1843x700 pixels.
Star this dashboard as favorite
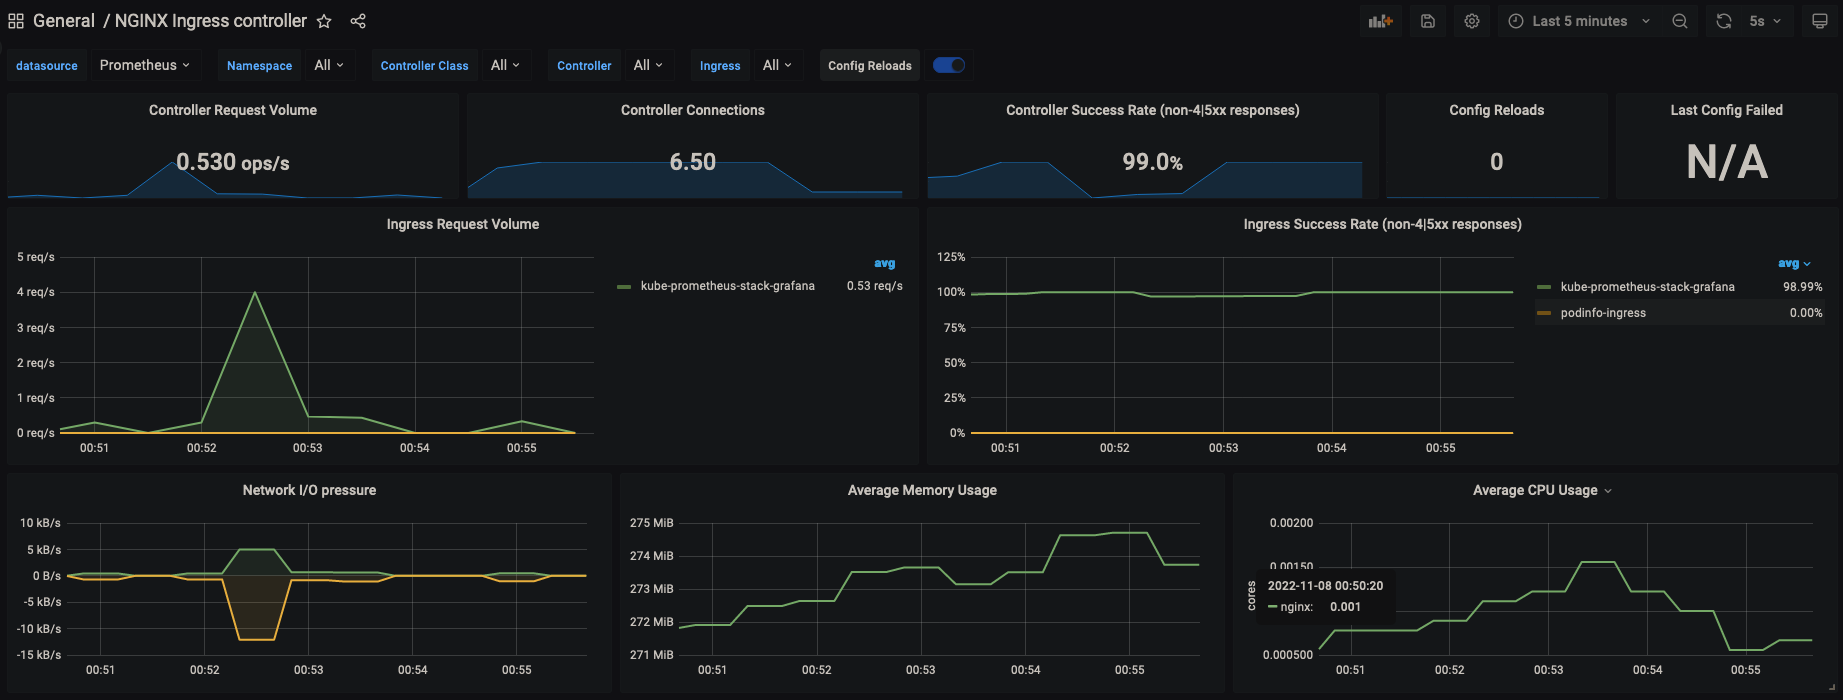(324, 21)
